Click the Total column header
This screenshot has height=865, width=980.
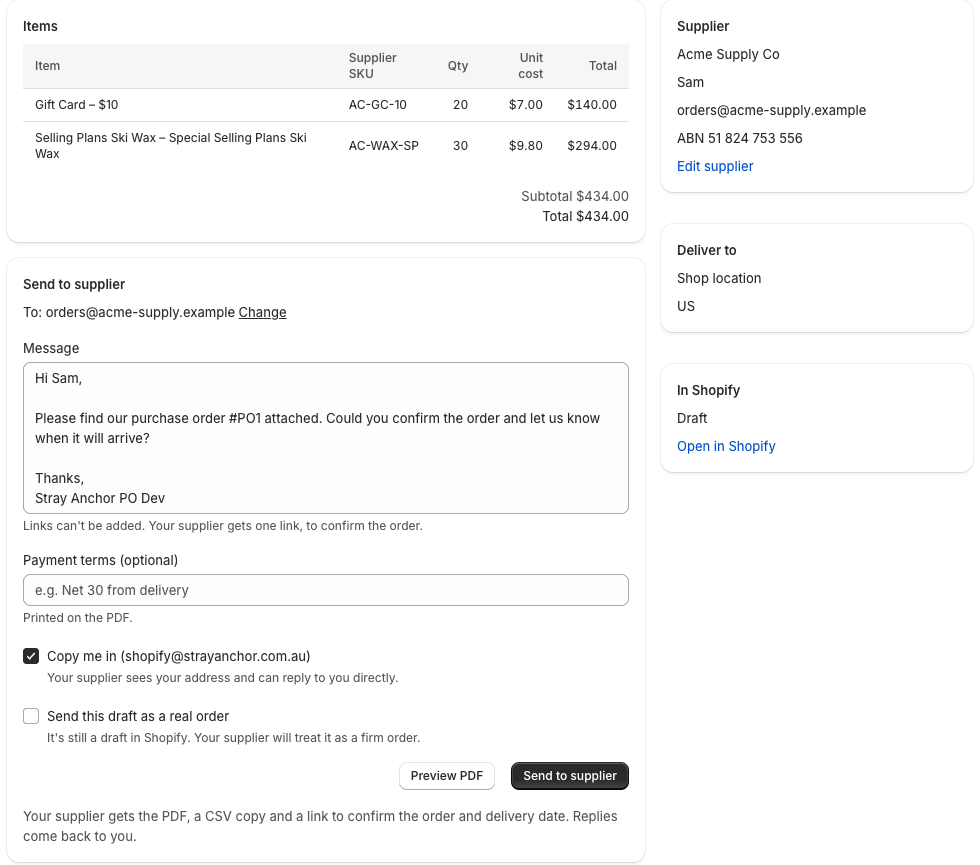[602, 66]
